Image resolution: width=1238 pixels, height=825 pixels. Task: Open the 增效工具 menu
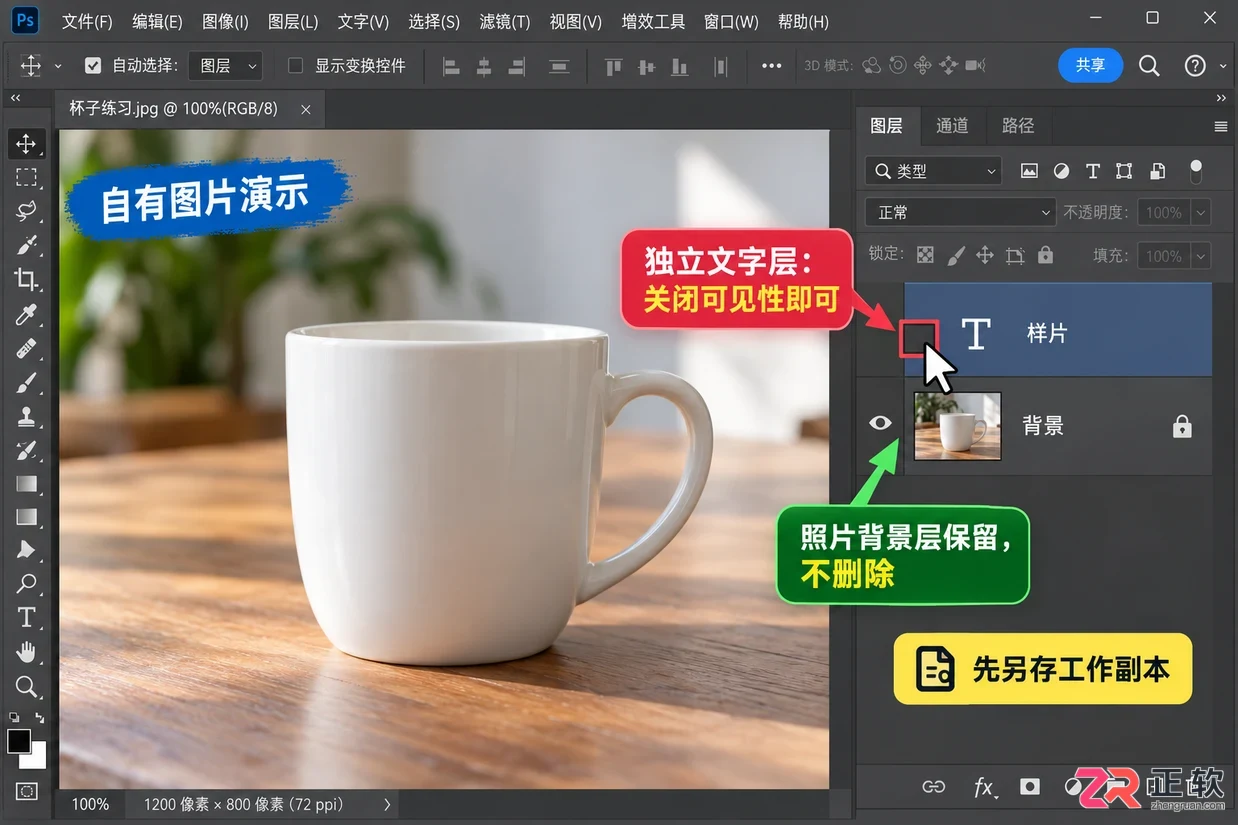(653, 21)
